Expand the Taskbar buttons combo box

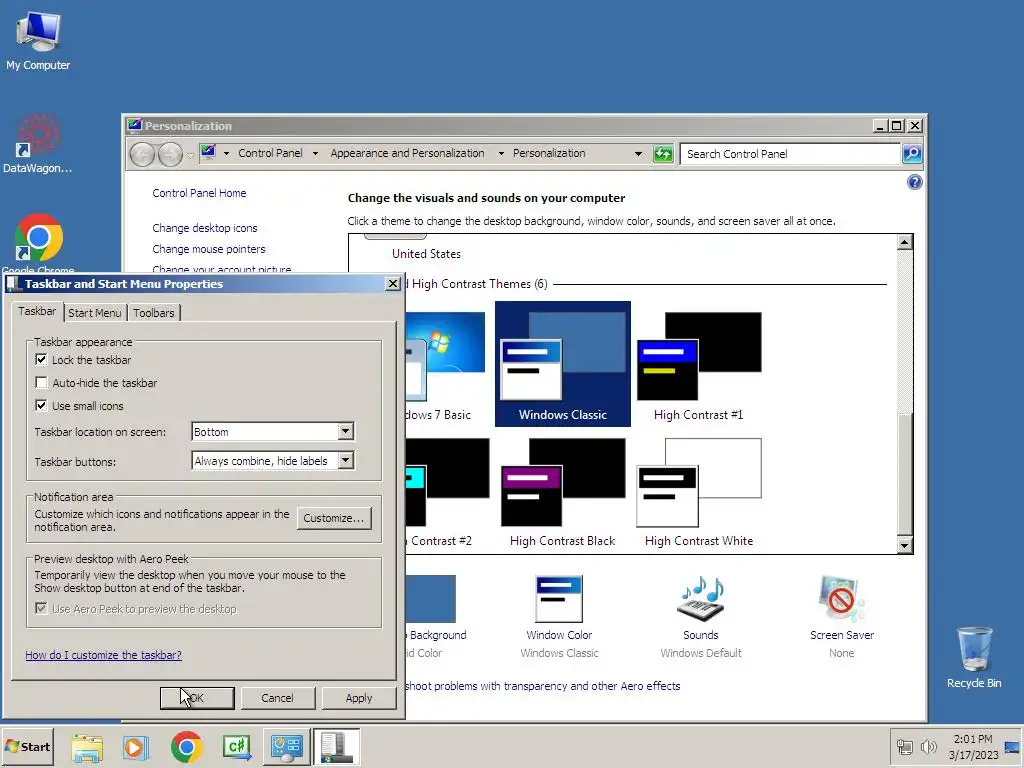[x=345, y=460]
